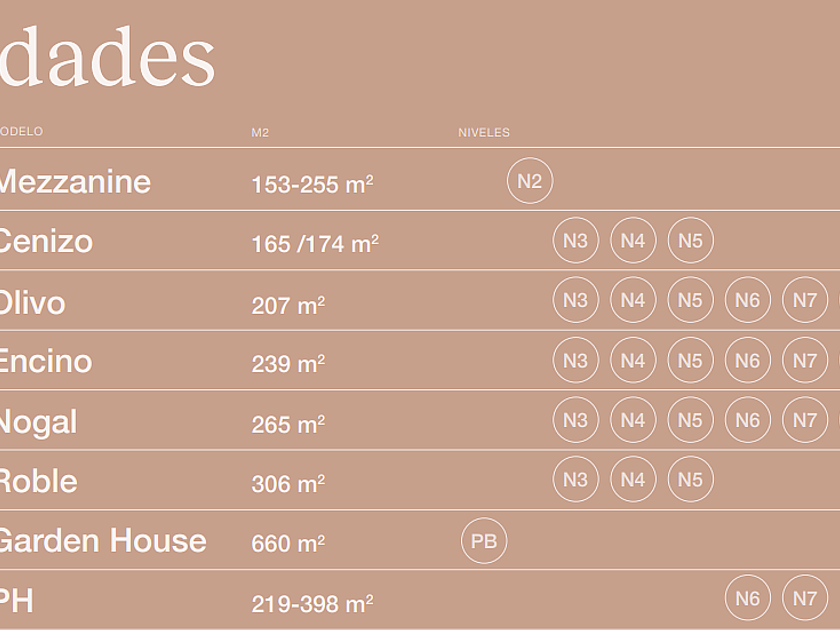Click the N4 badge in the Roble row
840x630 pixels.
633,480
